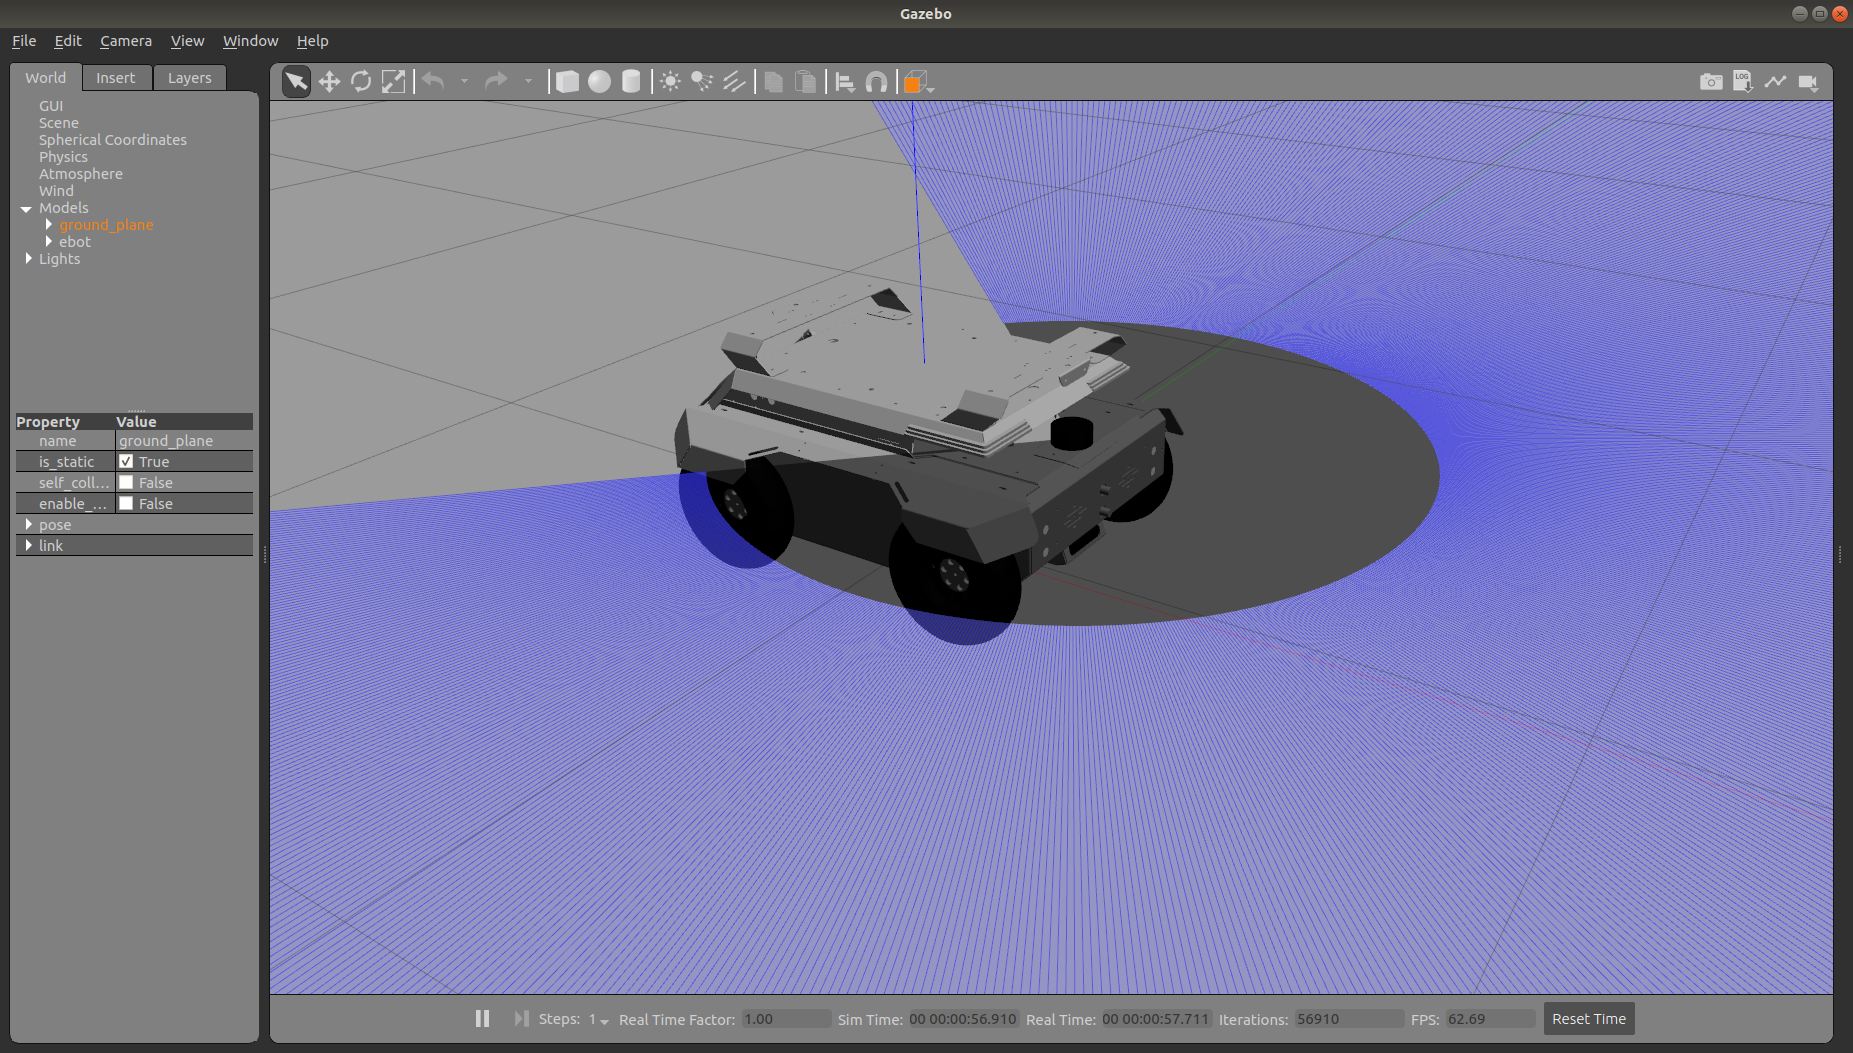1853x1053 pixels.
Task: Activate the translate mode tool
Action: 329,81
